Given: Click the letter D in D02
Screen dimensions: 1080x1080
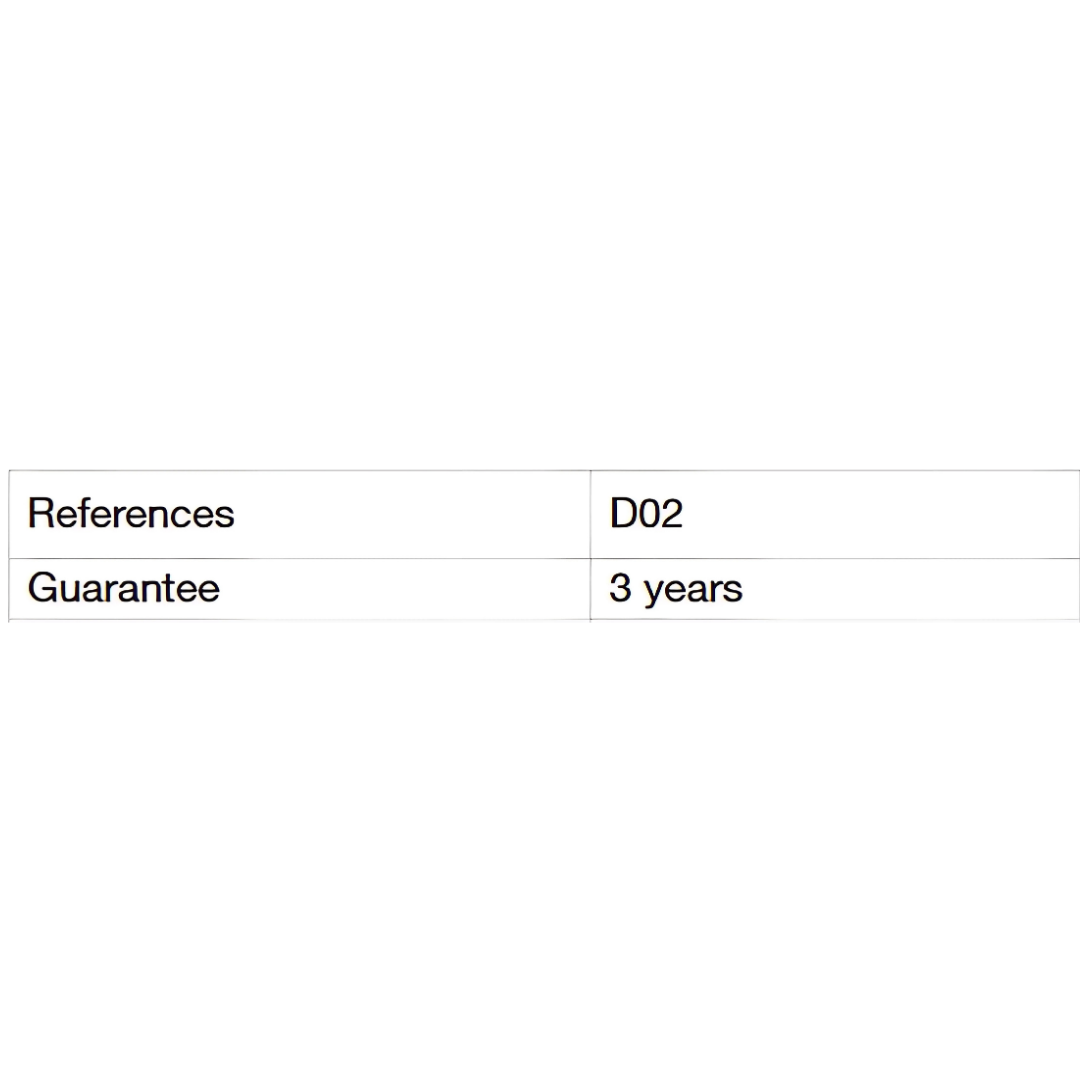Looking at the screenshot, I should [x=623, y=514].
